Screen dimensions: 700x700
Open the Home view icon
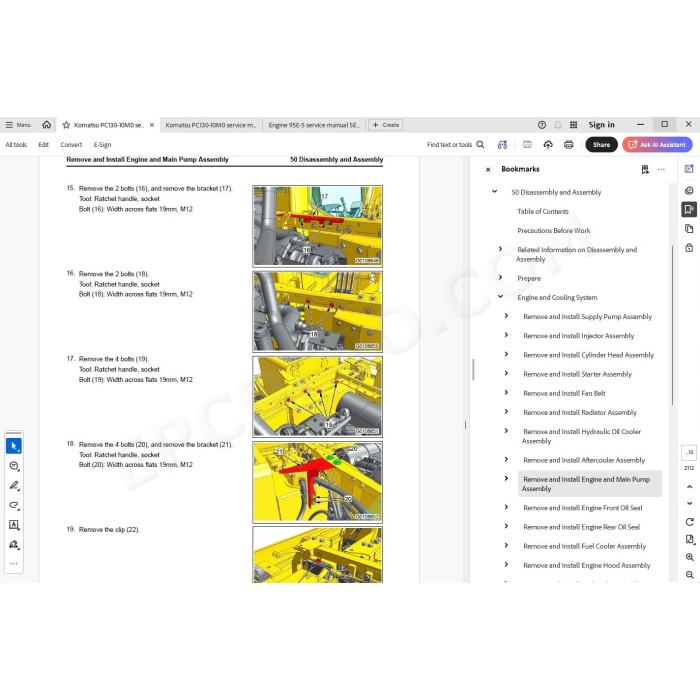(x=46, y=125)
